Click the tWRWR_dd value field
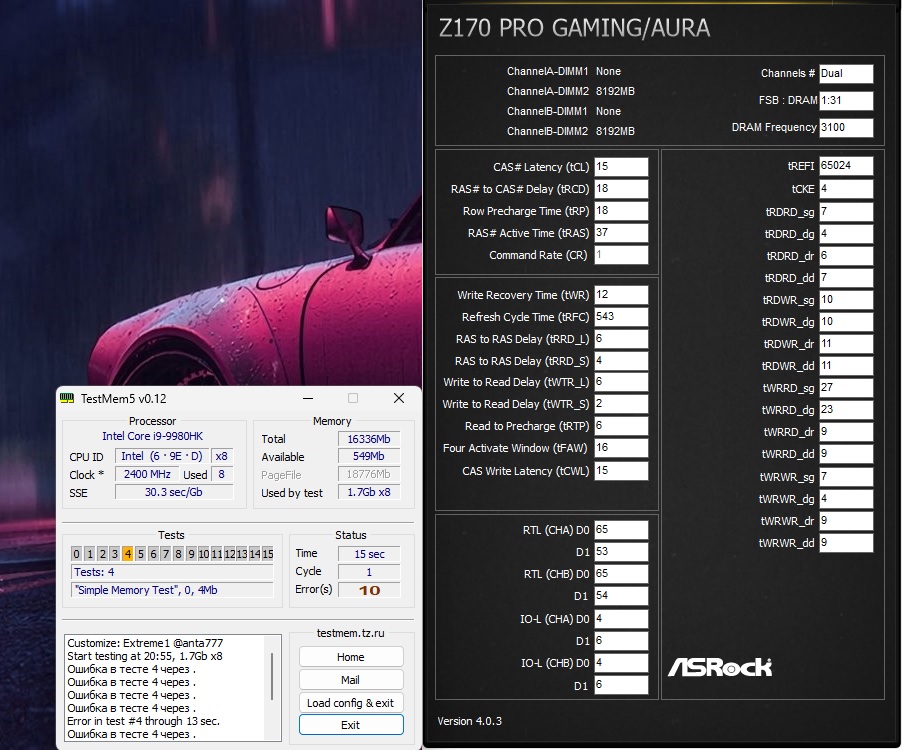This screenshot has height=750, width=902. (846, 542)
